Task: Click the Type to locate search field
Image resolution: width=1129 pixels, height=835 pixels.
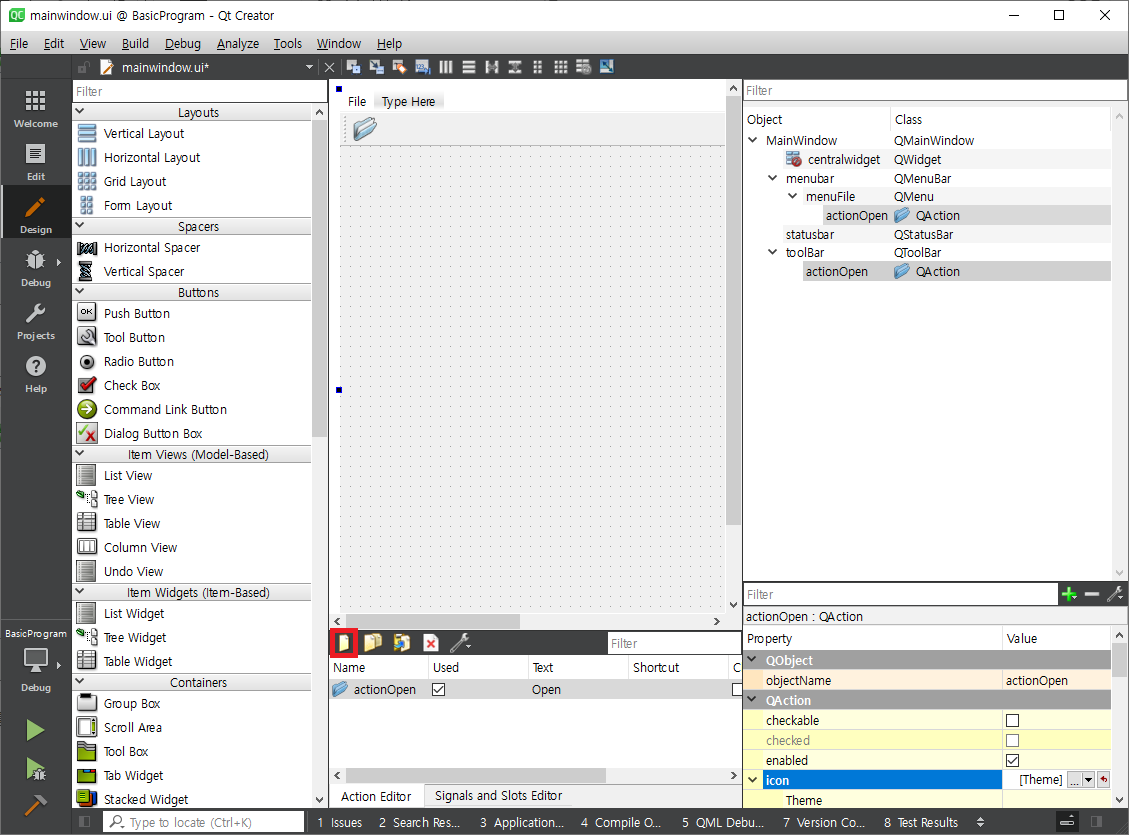Action: click(204, 822)
